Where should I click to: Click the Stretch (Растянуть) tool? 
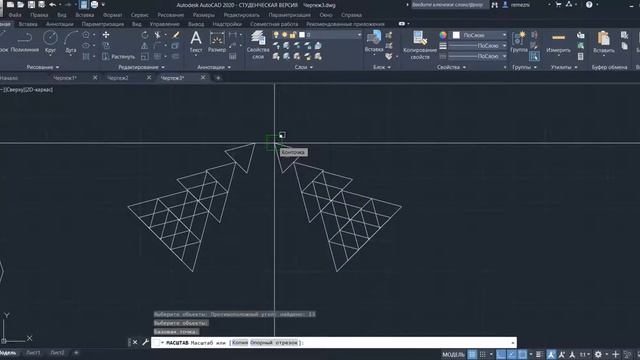point(118,56)
